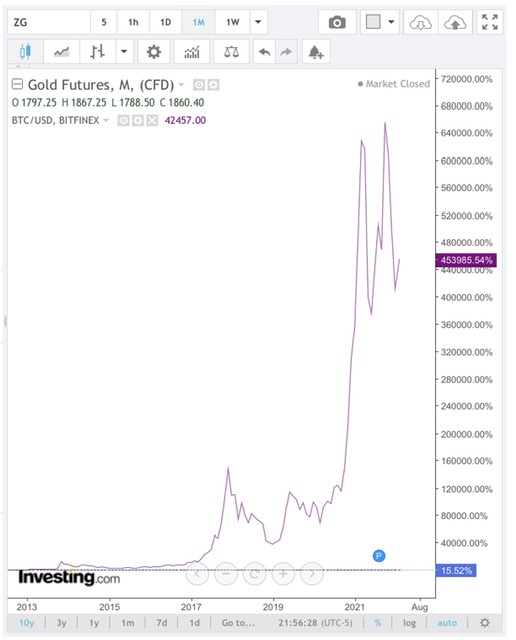
Task: Open chart properties gear icon
Action: [153, 52]
